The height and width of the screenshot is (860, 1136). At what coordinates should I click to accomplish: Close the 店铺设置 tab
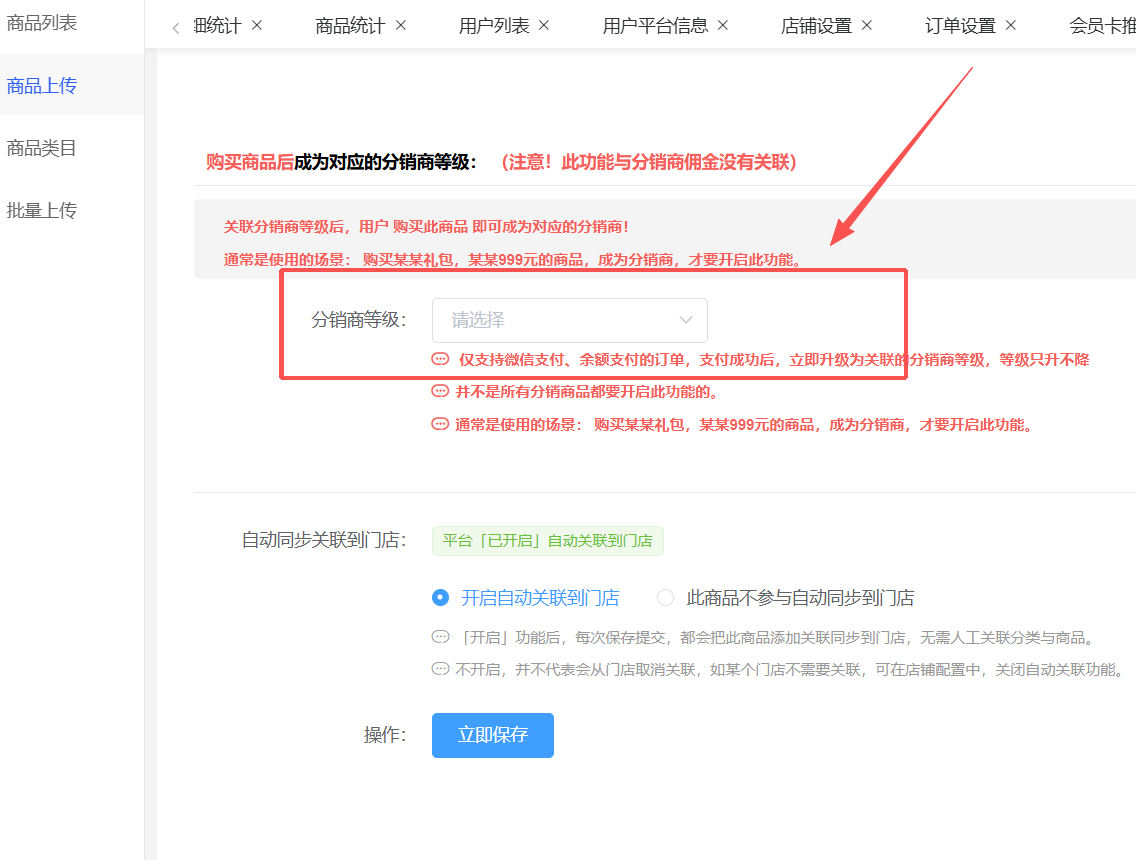tap(867, 25)
